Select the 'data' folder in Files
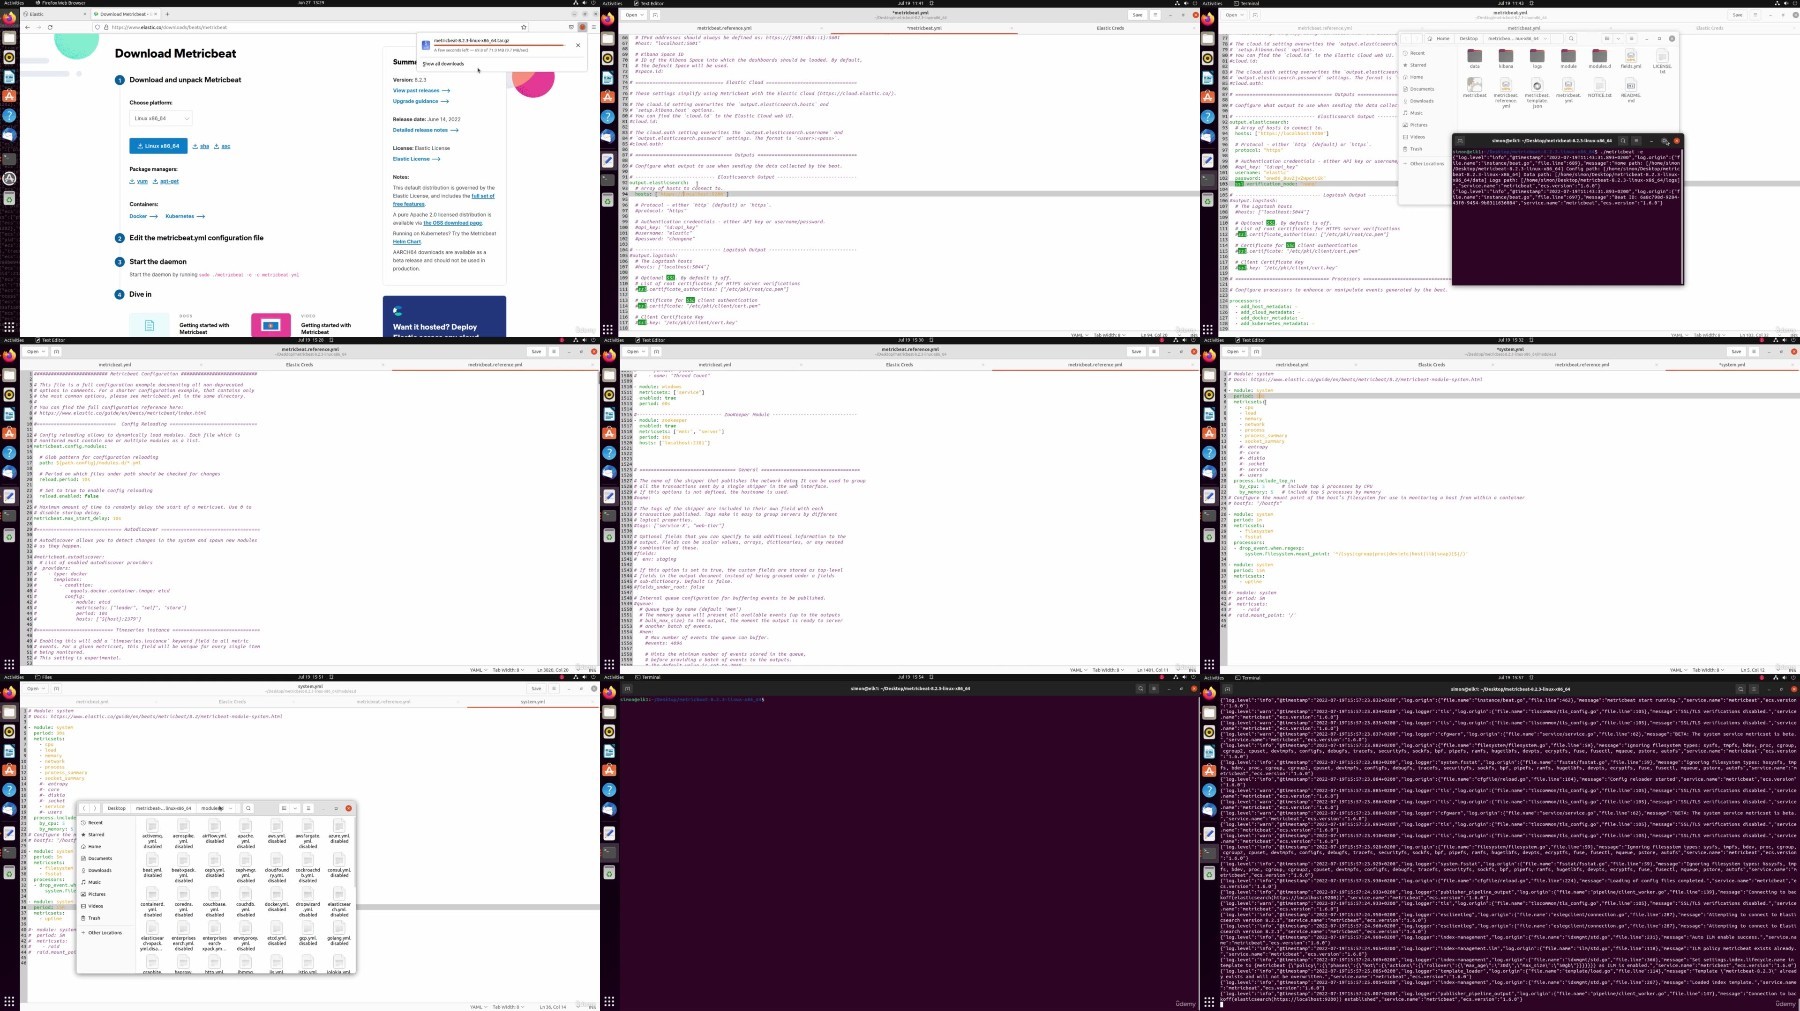 1475,59
